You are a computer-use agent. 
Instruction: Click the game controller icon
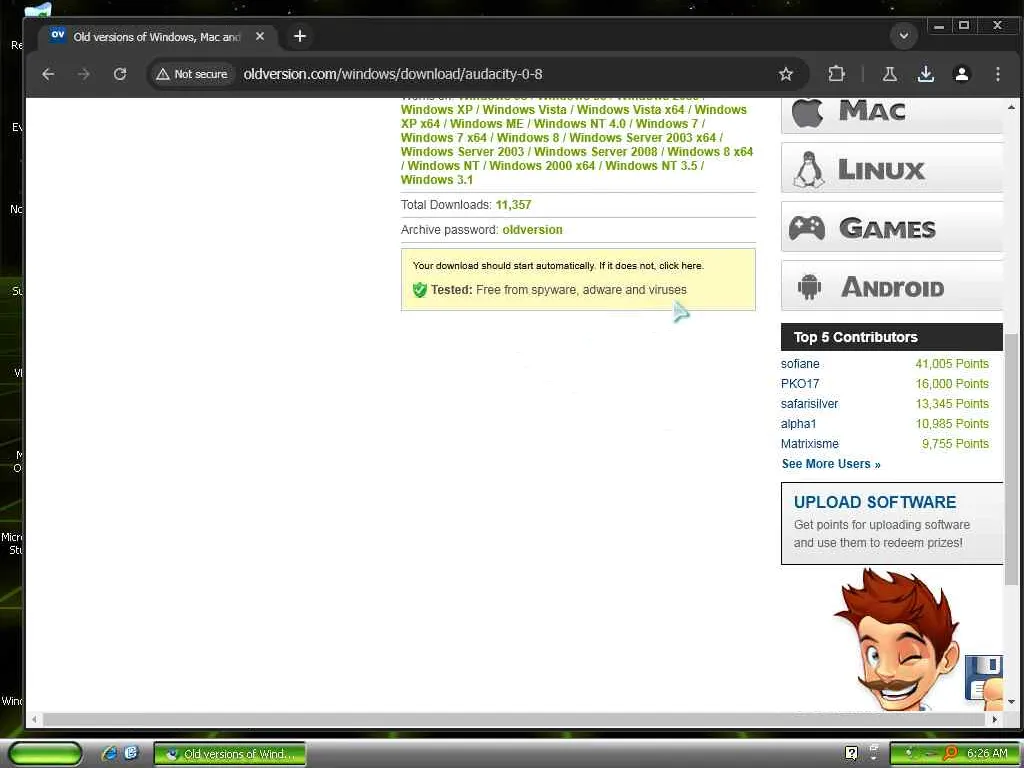point(807,228)
